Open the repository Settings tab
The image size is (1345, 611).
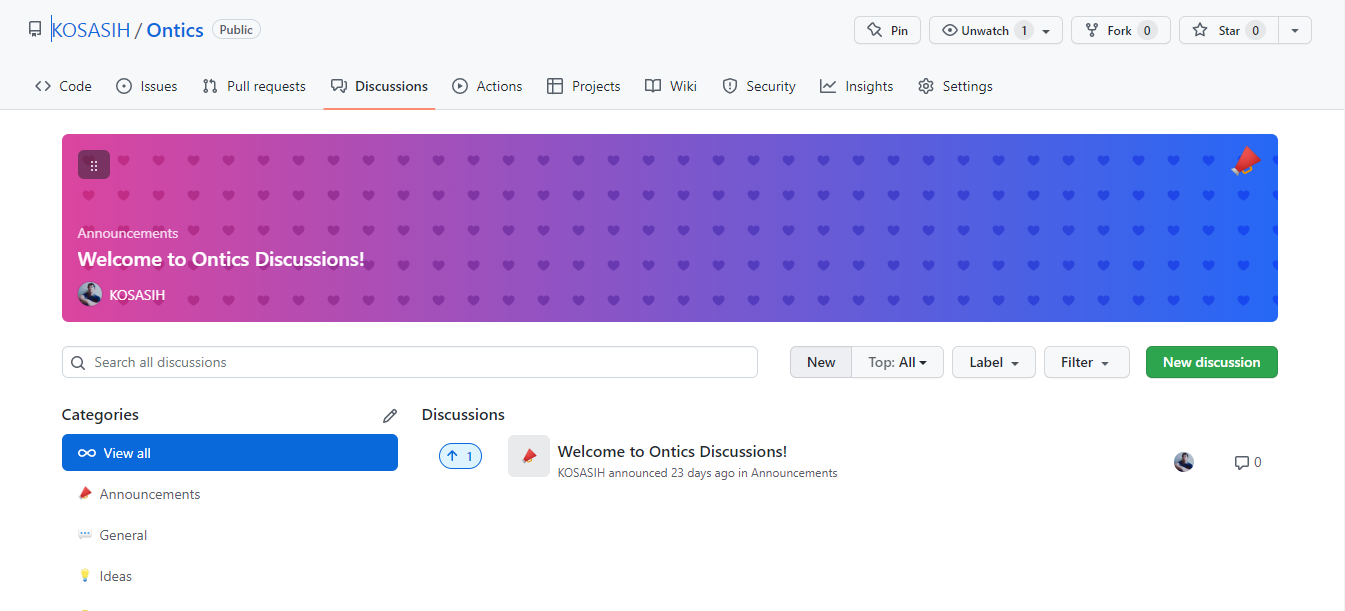coord(955,86)
